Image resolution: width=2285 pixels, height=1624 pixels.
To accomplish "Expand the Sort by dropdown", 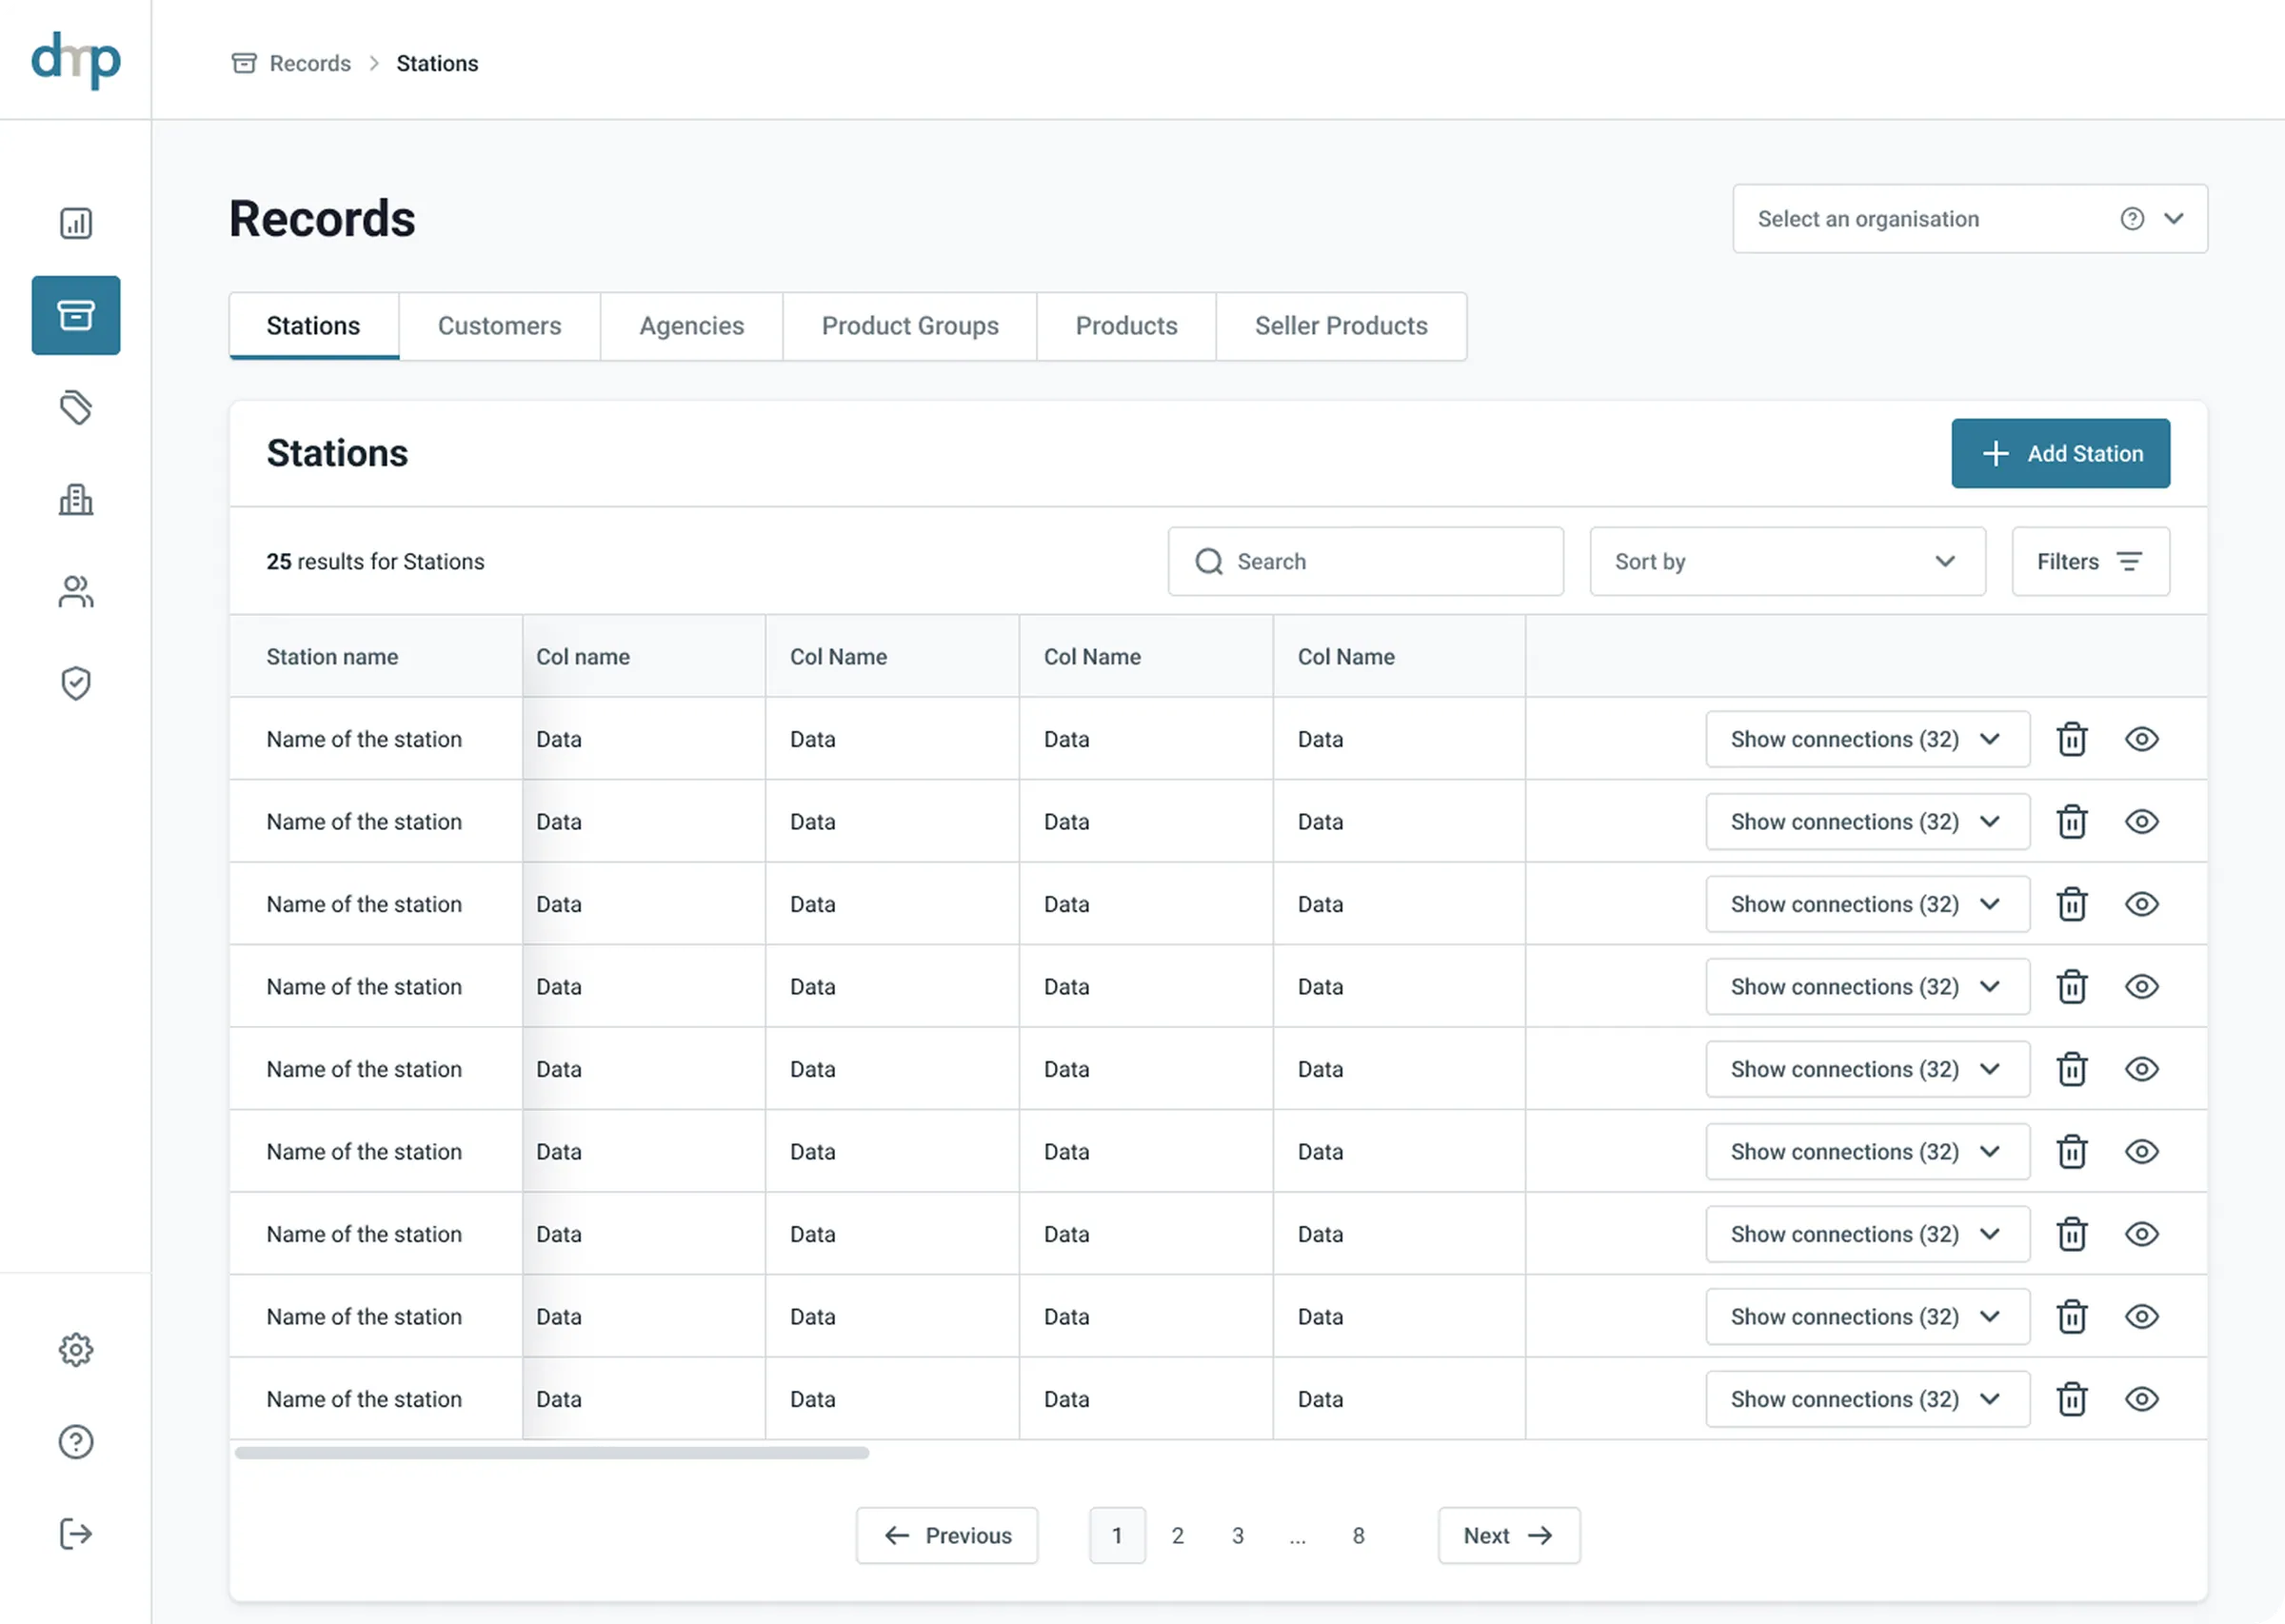I will (x=1787, y=561).
